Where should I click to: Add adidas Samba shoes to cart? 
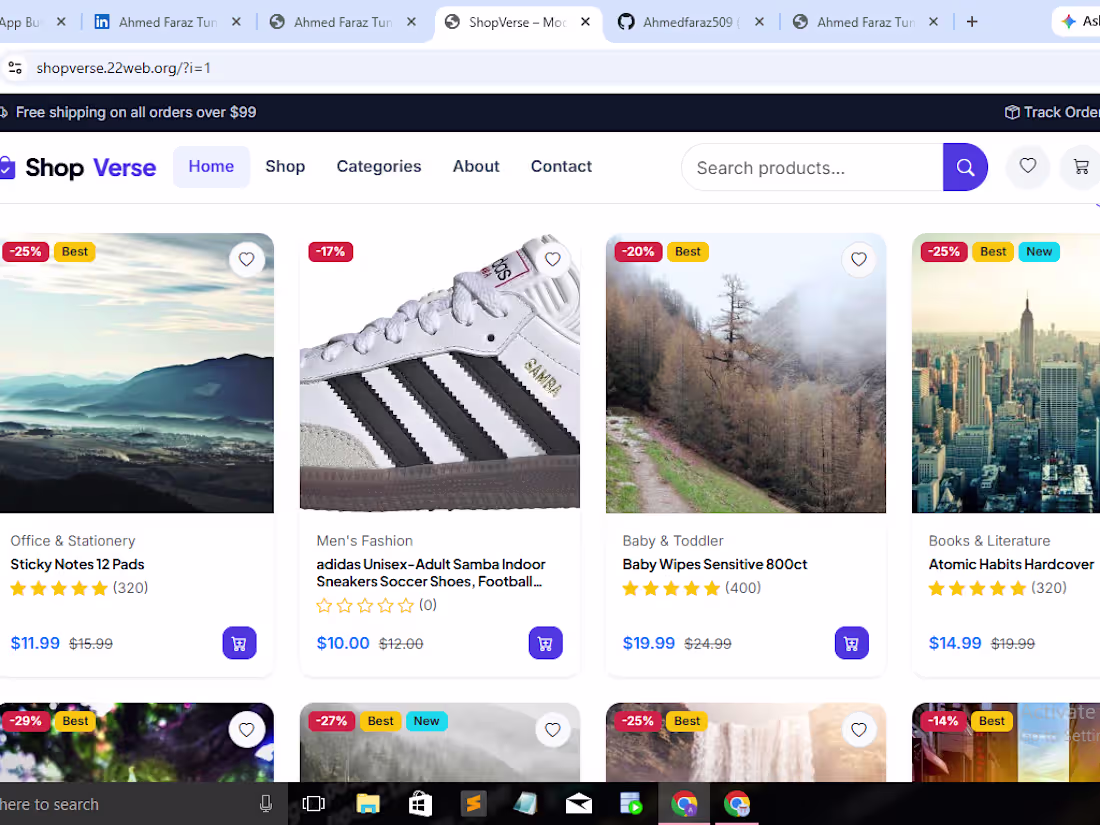(x=546, y=643)
